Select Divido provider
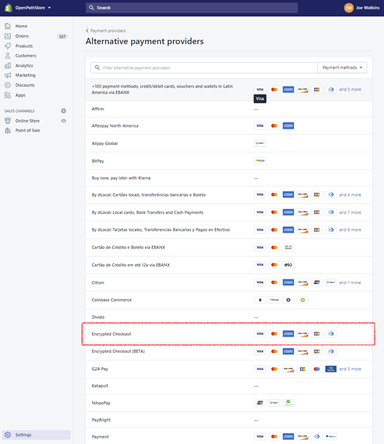 pos(229,317)
